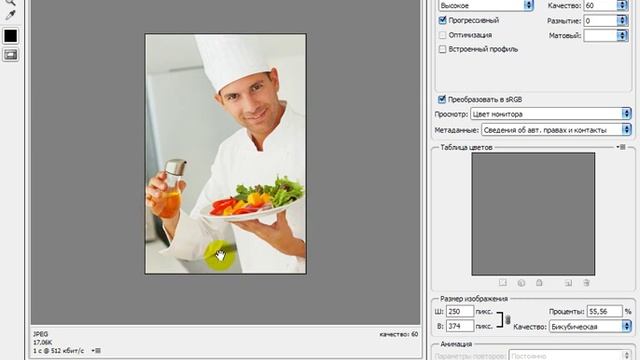Click the add new color icon
This screenshot has height=360, width=640.
click(568, 283)
